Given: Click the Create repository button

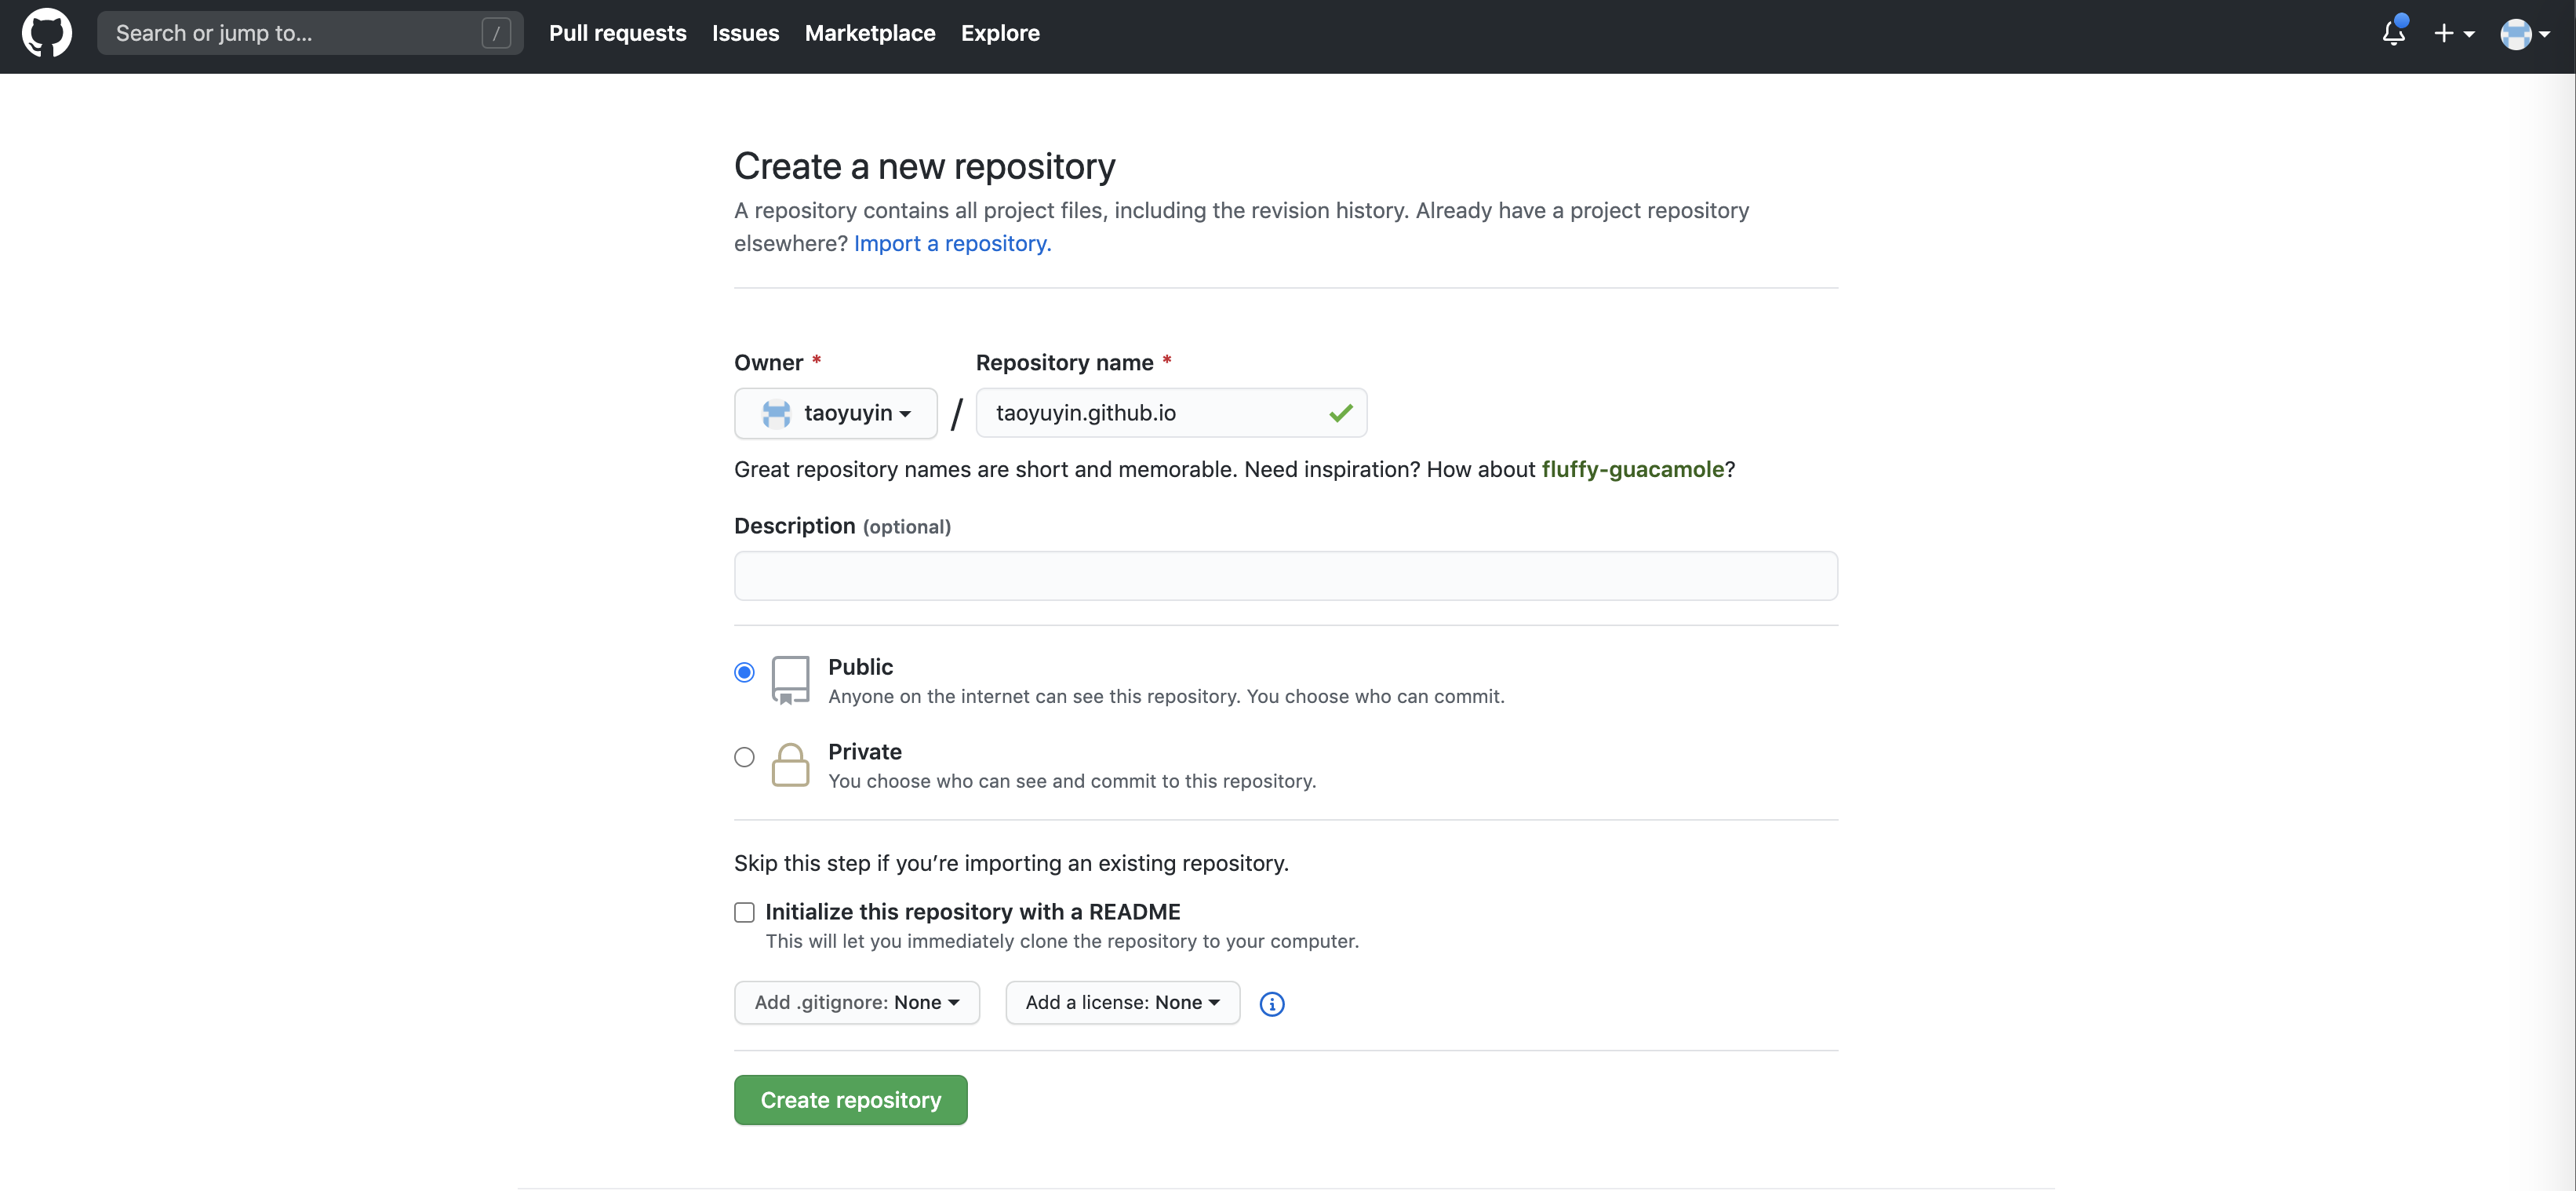Looking at the screenshot, I should pos(850,1100).
